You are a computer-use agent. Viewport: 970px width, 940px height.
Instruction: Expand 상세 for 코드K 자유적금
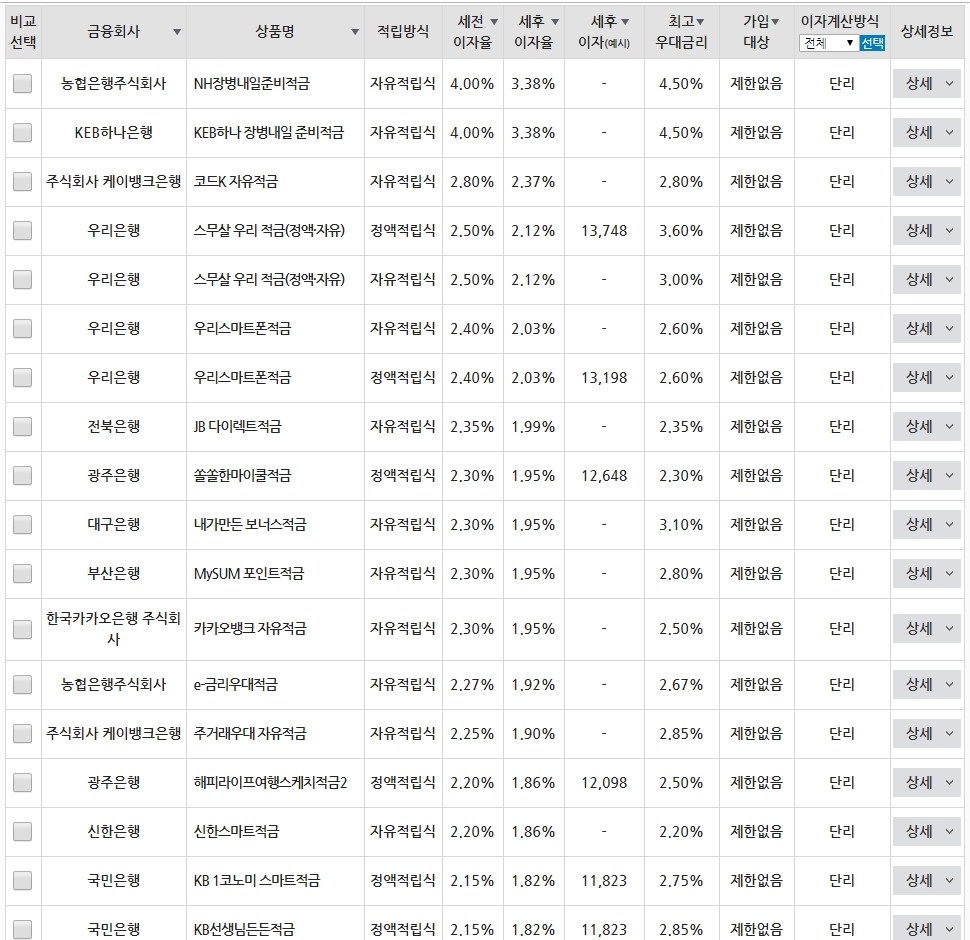point(927,181)
